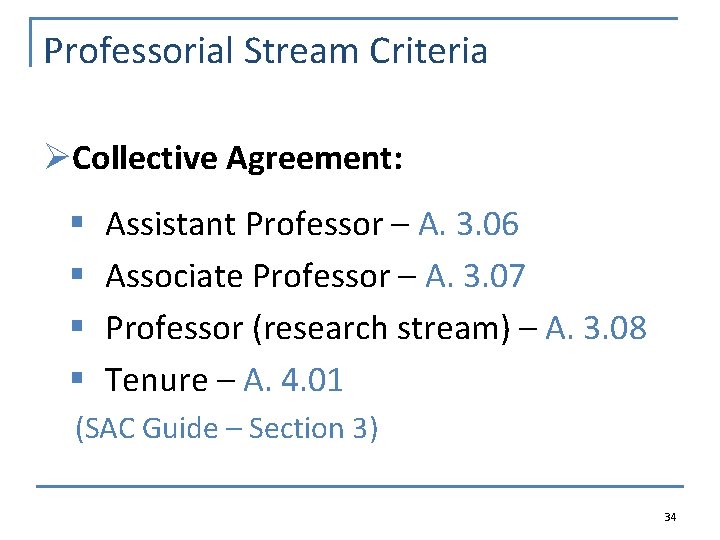Open the A. 4.01 tenure link

pos(293,380)
